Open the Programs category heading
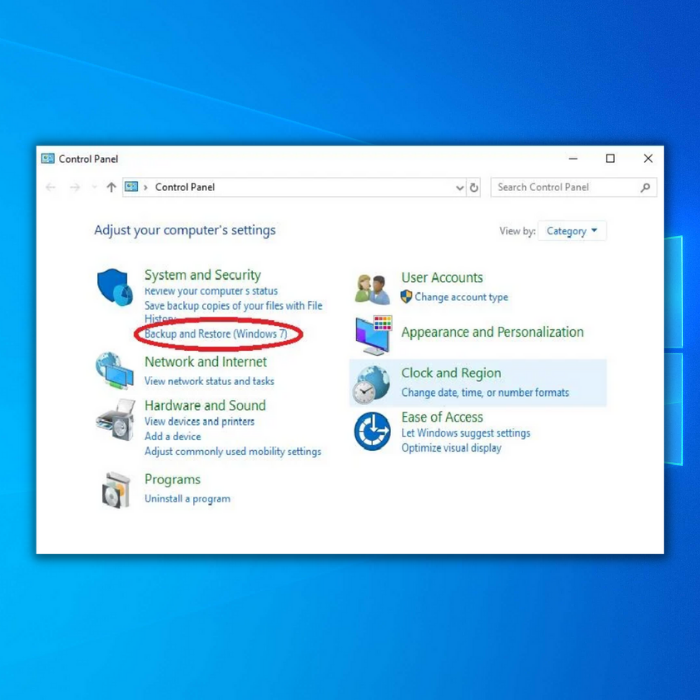Image resolution: width=700 pixels, height=700 pixels. [x=173, y=479]
